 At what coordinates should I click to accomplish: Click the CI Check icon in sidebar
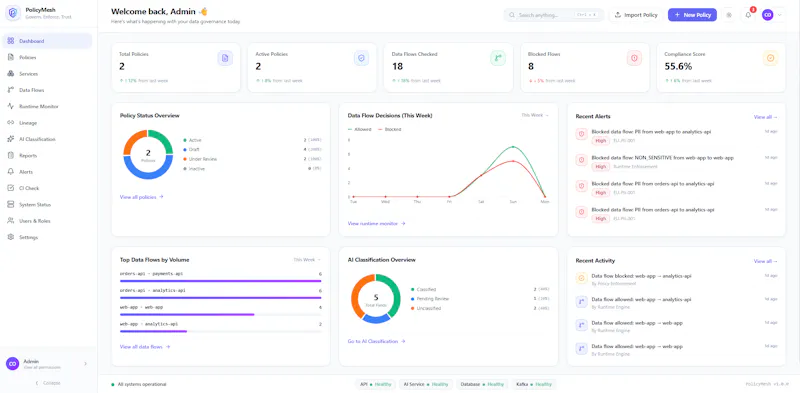pos(11,188)
